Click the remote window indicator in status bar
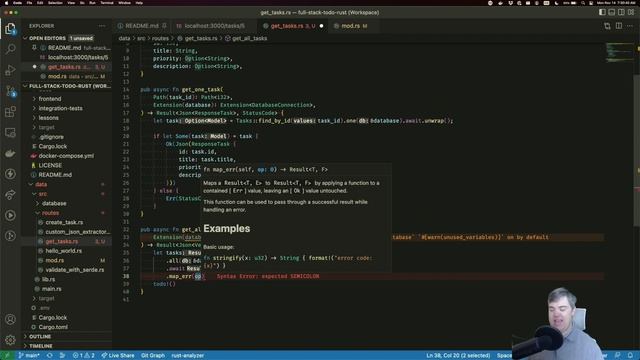The width and height of the screenshot is (640, 360). tap(7, 356)
